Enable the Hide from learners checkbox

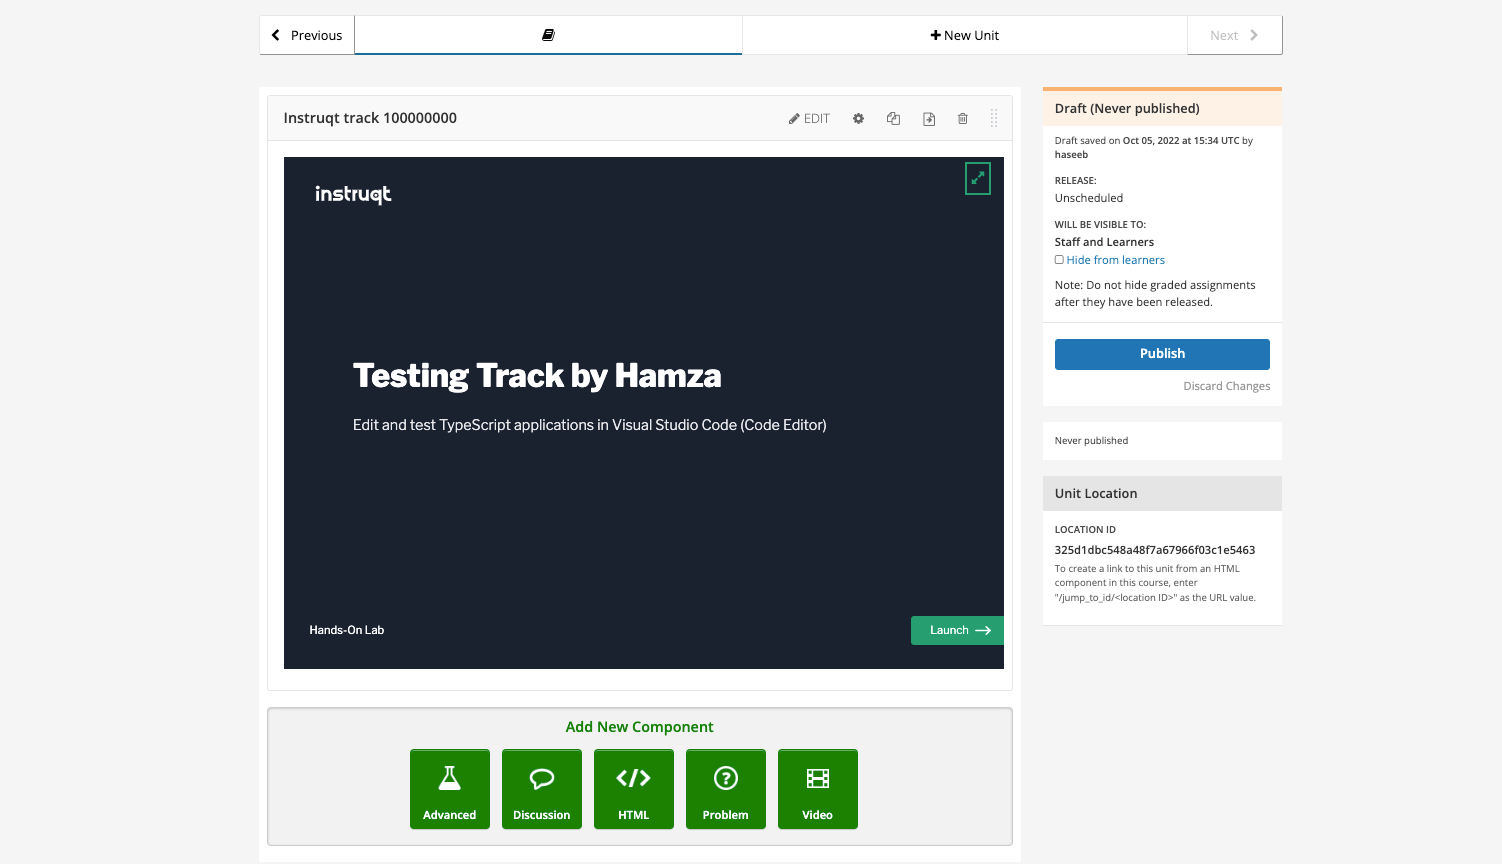1059,259
